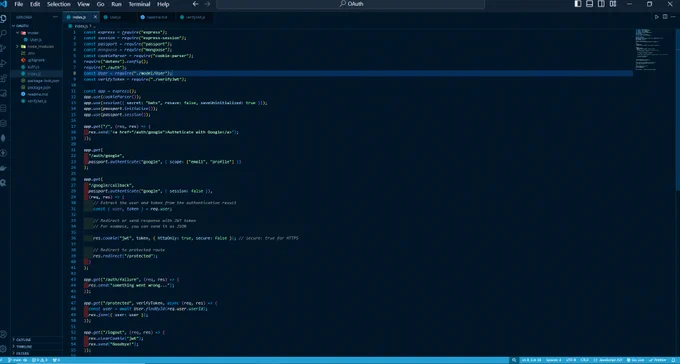Open the Go menu
This screenshot has width=680, height=364.
101,4
